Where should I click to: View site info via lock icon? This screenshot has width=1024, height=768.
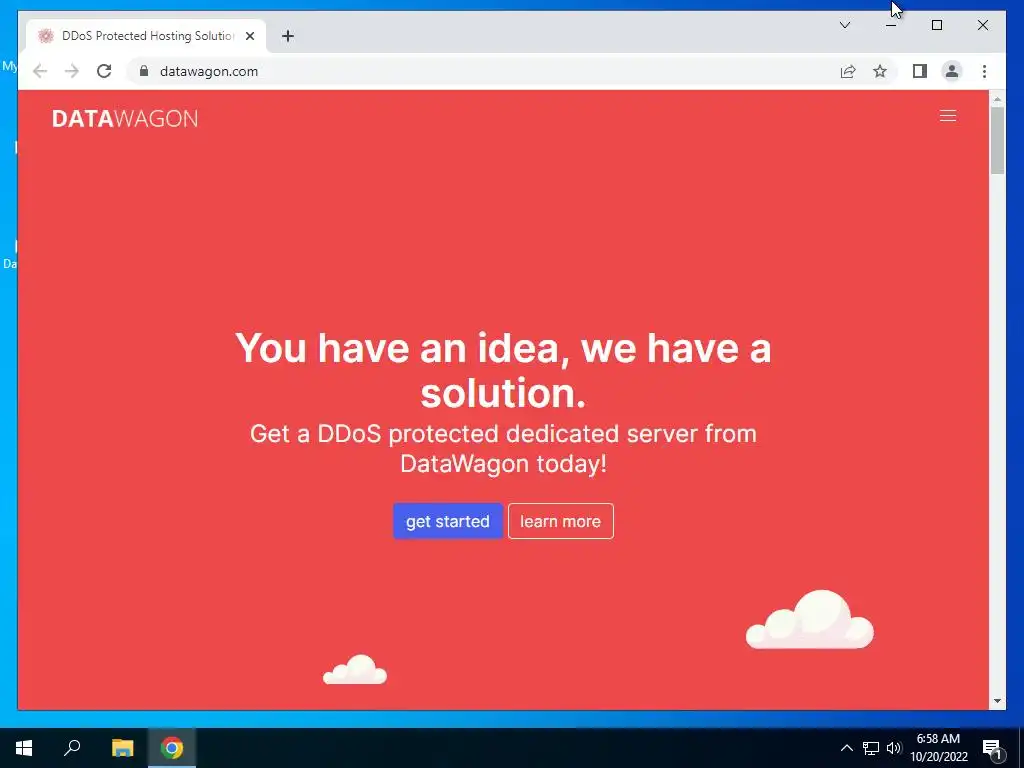(x=144, y=71)
